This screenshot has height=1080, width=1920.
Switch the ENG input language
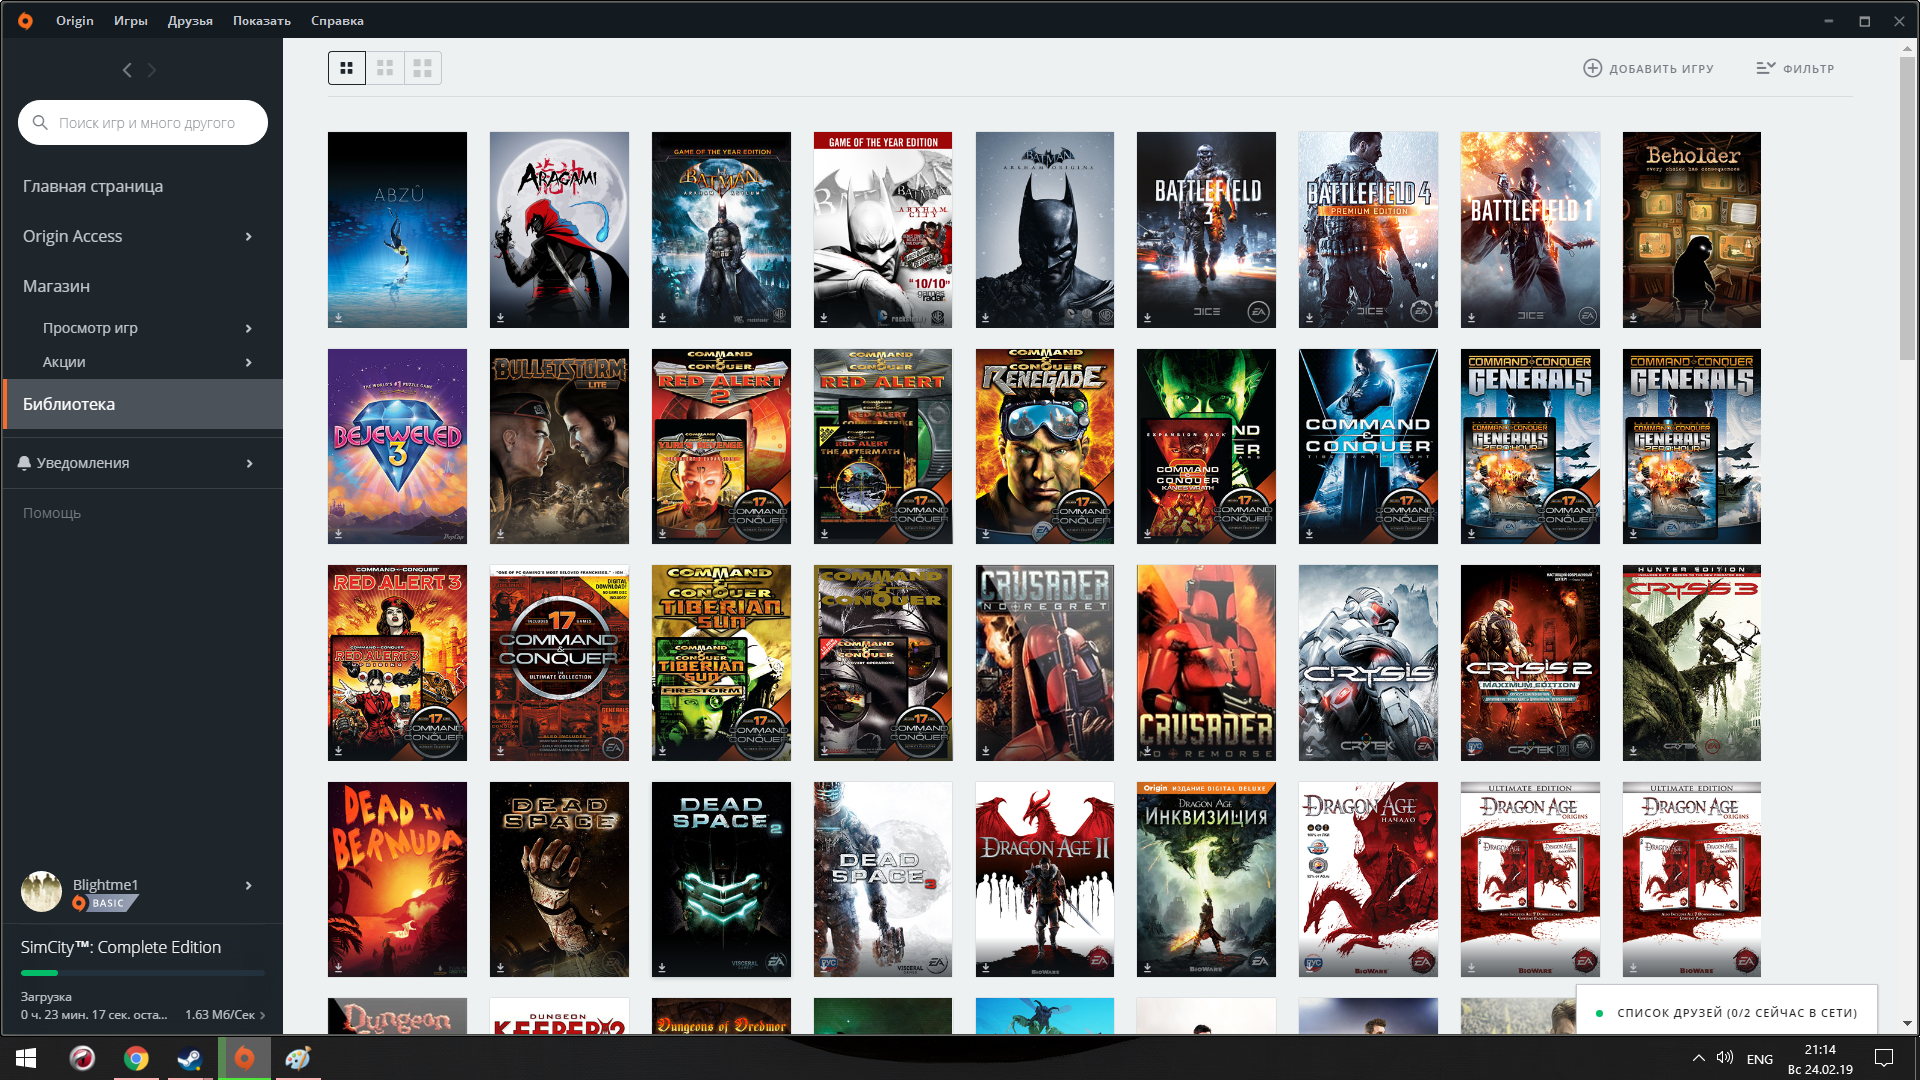click(1760, 1059)
